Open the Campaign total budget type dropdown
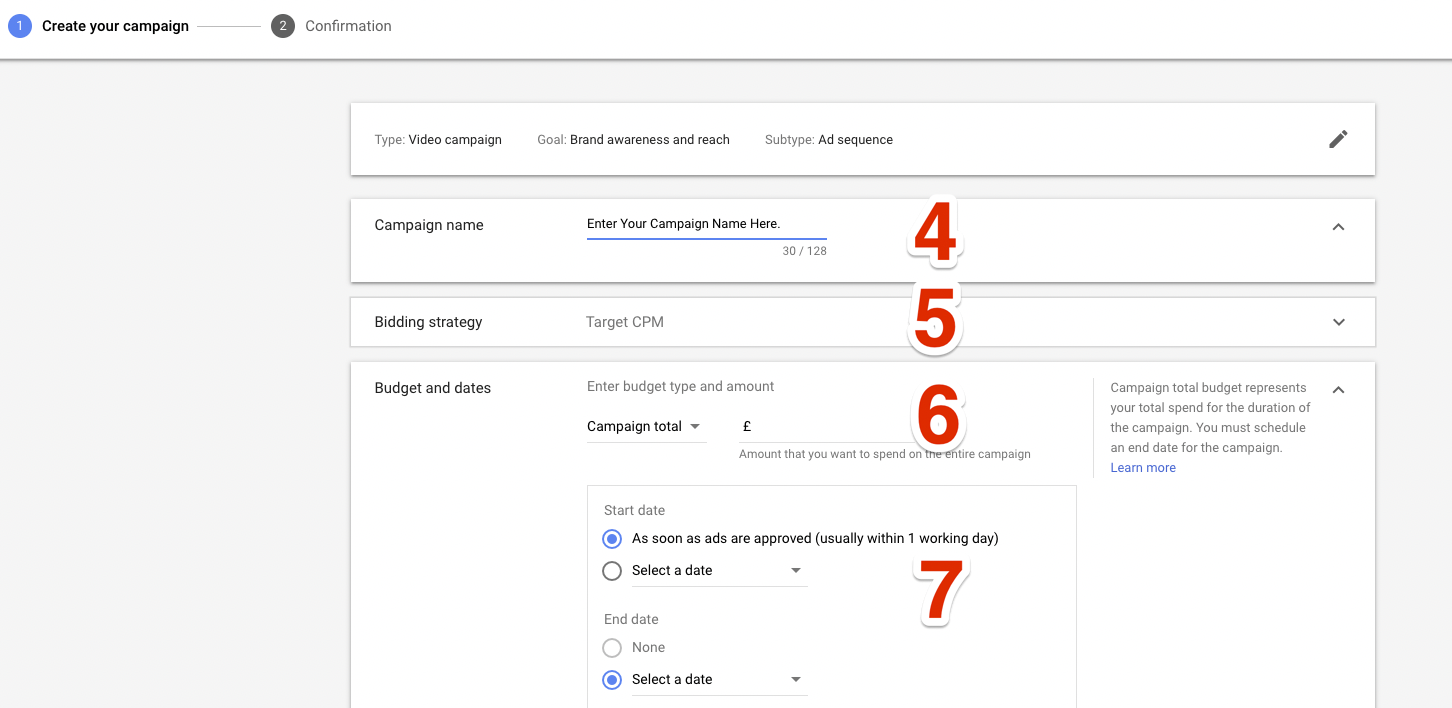The image size is (1452, 708). 645,427
